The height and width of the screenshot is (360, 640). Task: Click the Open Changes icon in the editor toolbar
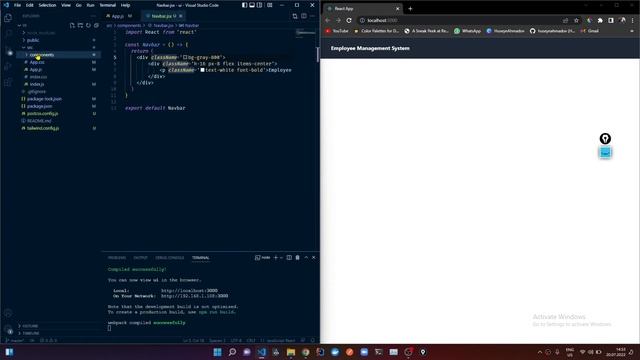[x=295, y=16]
